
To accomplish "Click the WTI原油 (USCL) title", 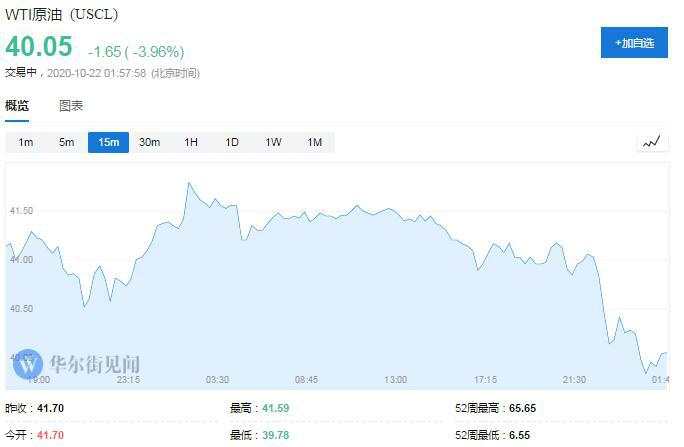I will coord(61,14).
